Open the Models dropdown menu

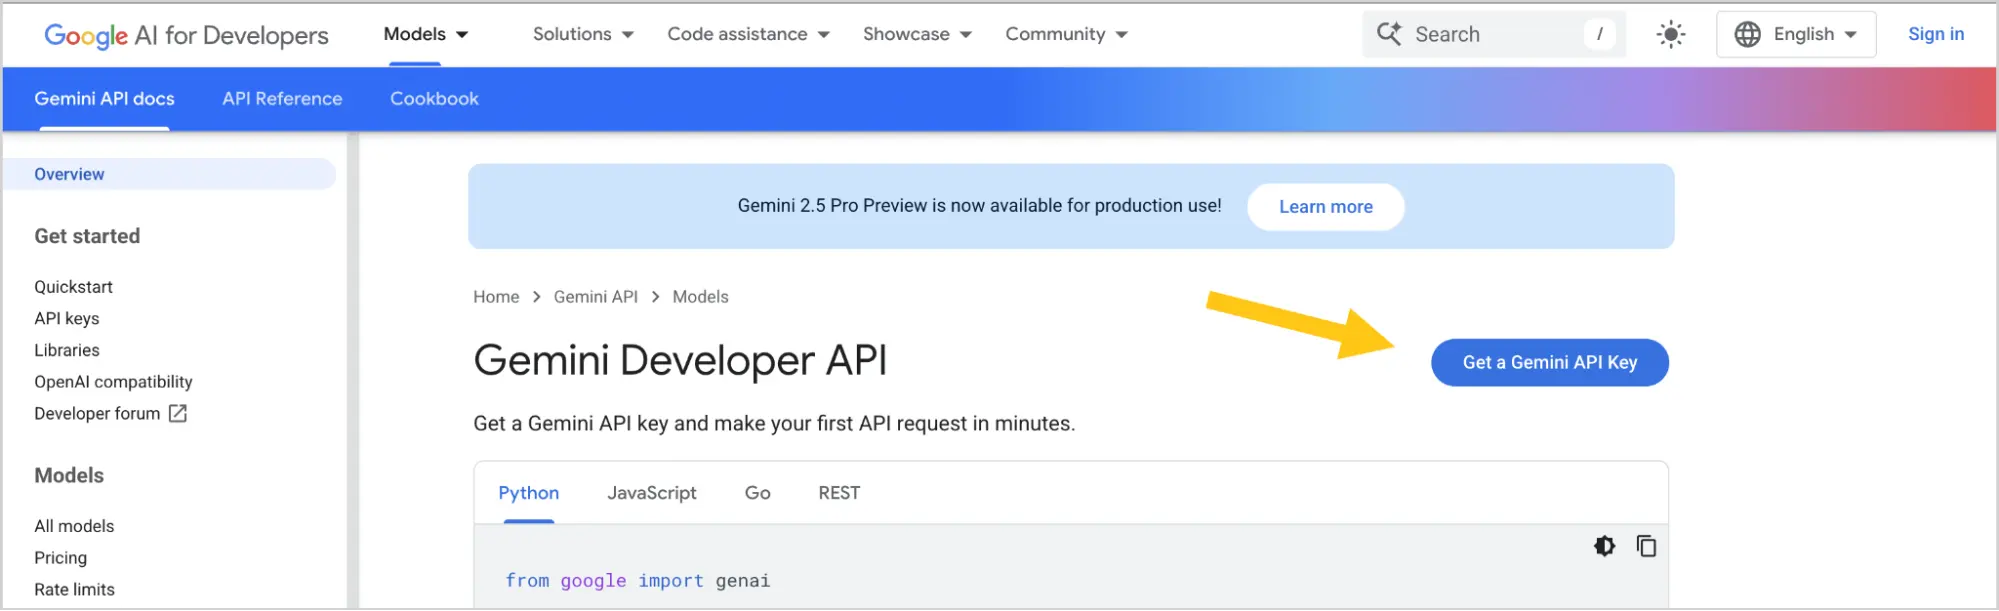click(x=426, y=34)
